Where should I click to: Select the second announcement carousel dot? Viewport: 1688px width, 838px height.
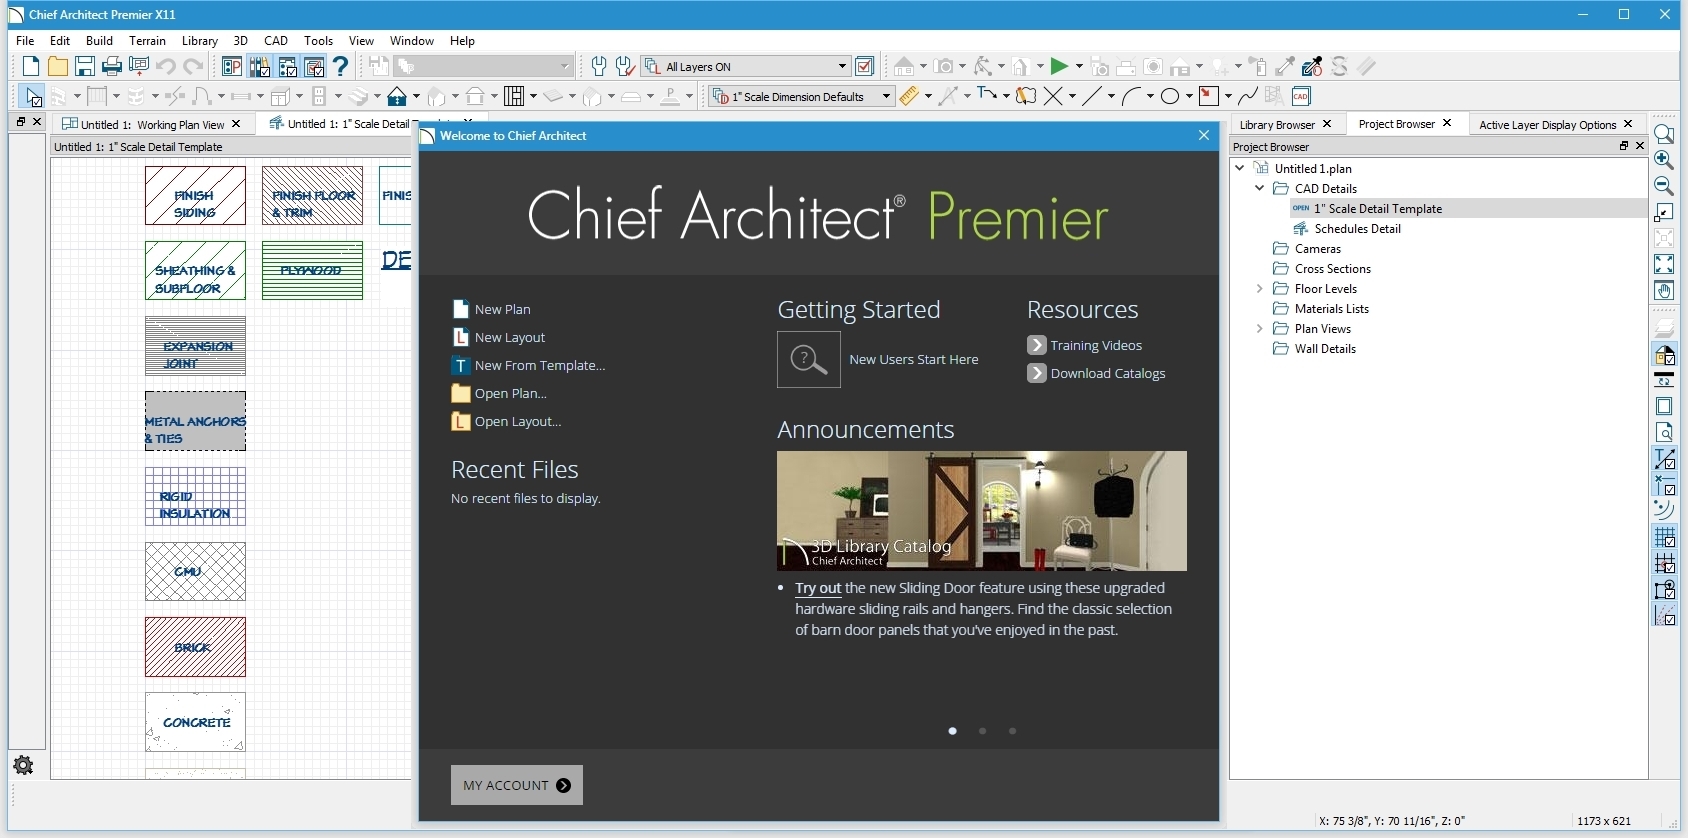[982, 731]
